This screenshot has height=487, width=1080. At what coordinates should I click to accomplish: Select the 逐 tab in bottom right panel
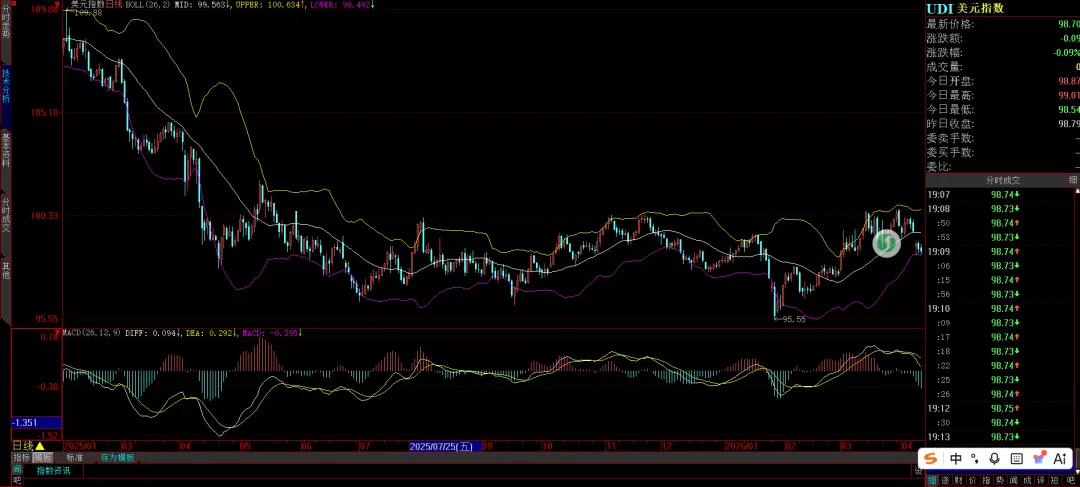coord(945,480)
